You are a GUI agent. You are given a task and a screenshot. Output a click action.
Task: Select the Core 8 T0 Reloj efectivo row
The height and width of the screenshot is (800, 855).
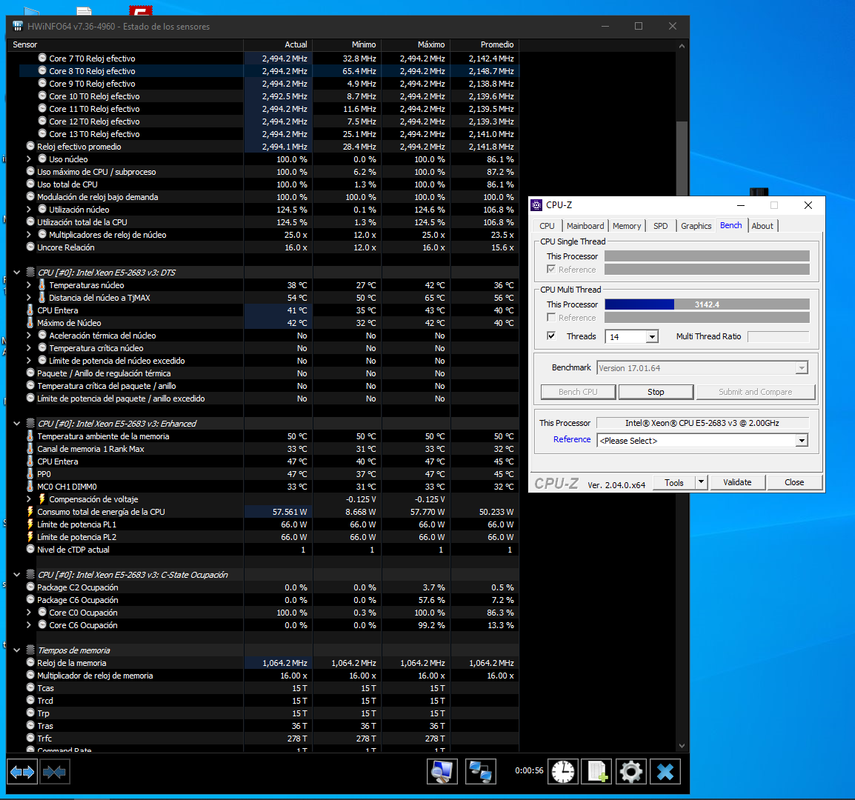pyautogui.click(x=269, y=71)
